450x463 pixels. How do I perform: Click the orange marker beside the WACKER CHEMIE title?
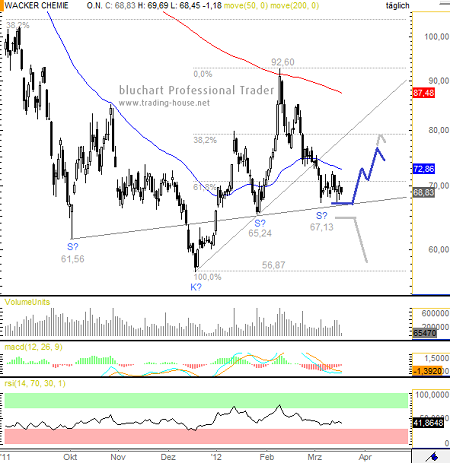pos(1,6)
